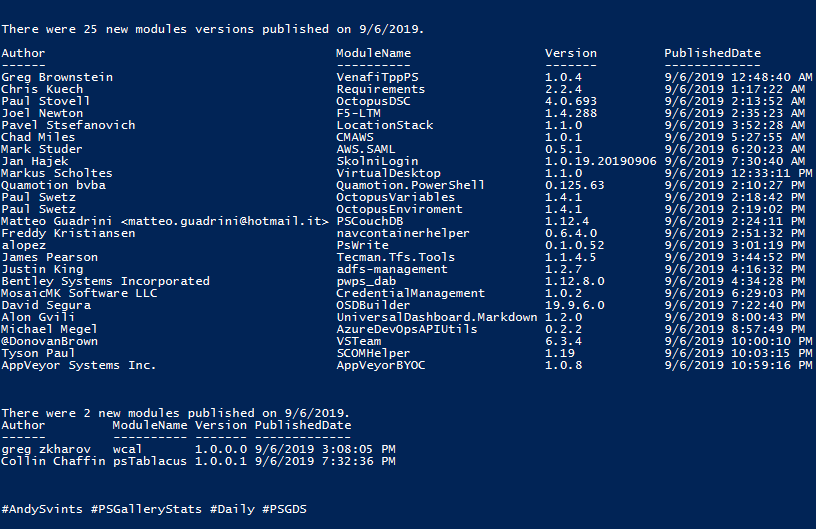Select the psTablacus module name
The image size is (816, 529).
pos(150,461)
